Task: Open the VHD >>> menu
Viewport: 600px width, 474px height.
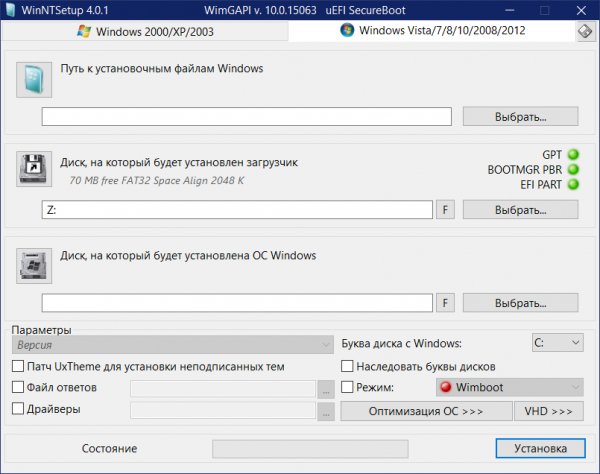Action: [x=549, y=411]
